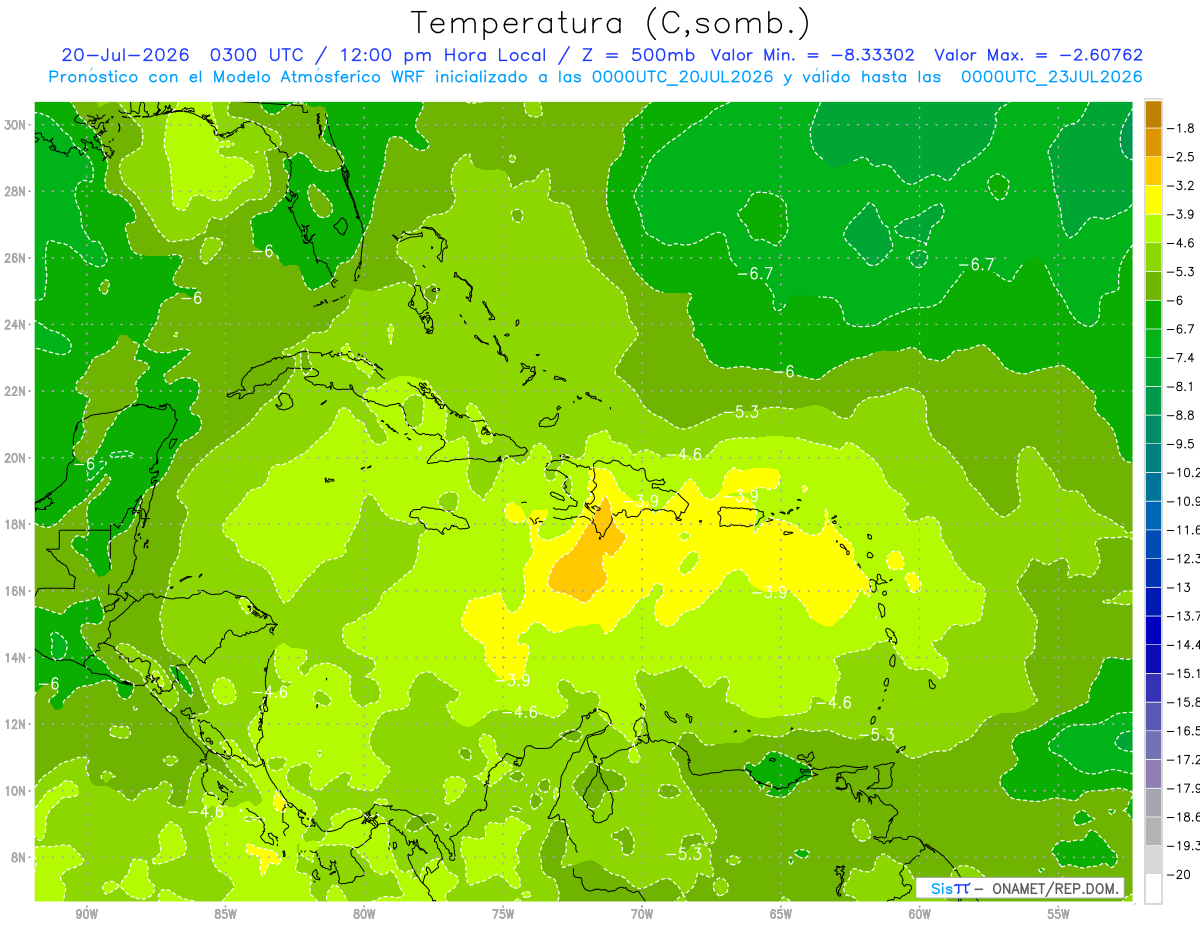Image resolution: width=1200 pixels, height=927 pixels.
Task: Click the "-18.6" legend value
Action: point(1184,817)
